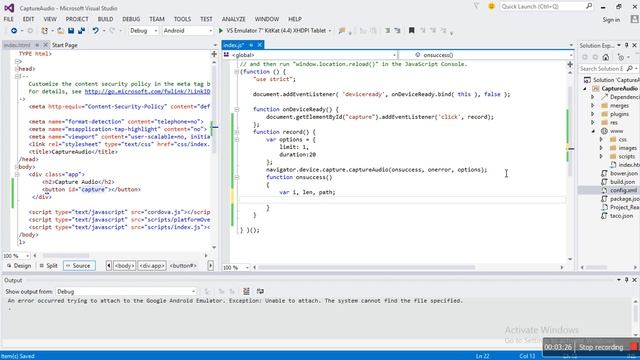Viewport: 640px width, 360px height.
Task: Click the go.microsoft.com link in comment
Action: pyautogui.click(x=147, y=91)
